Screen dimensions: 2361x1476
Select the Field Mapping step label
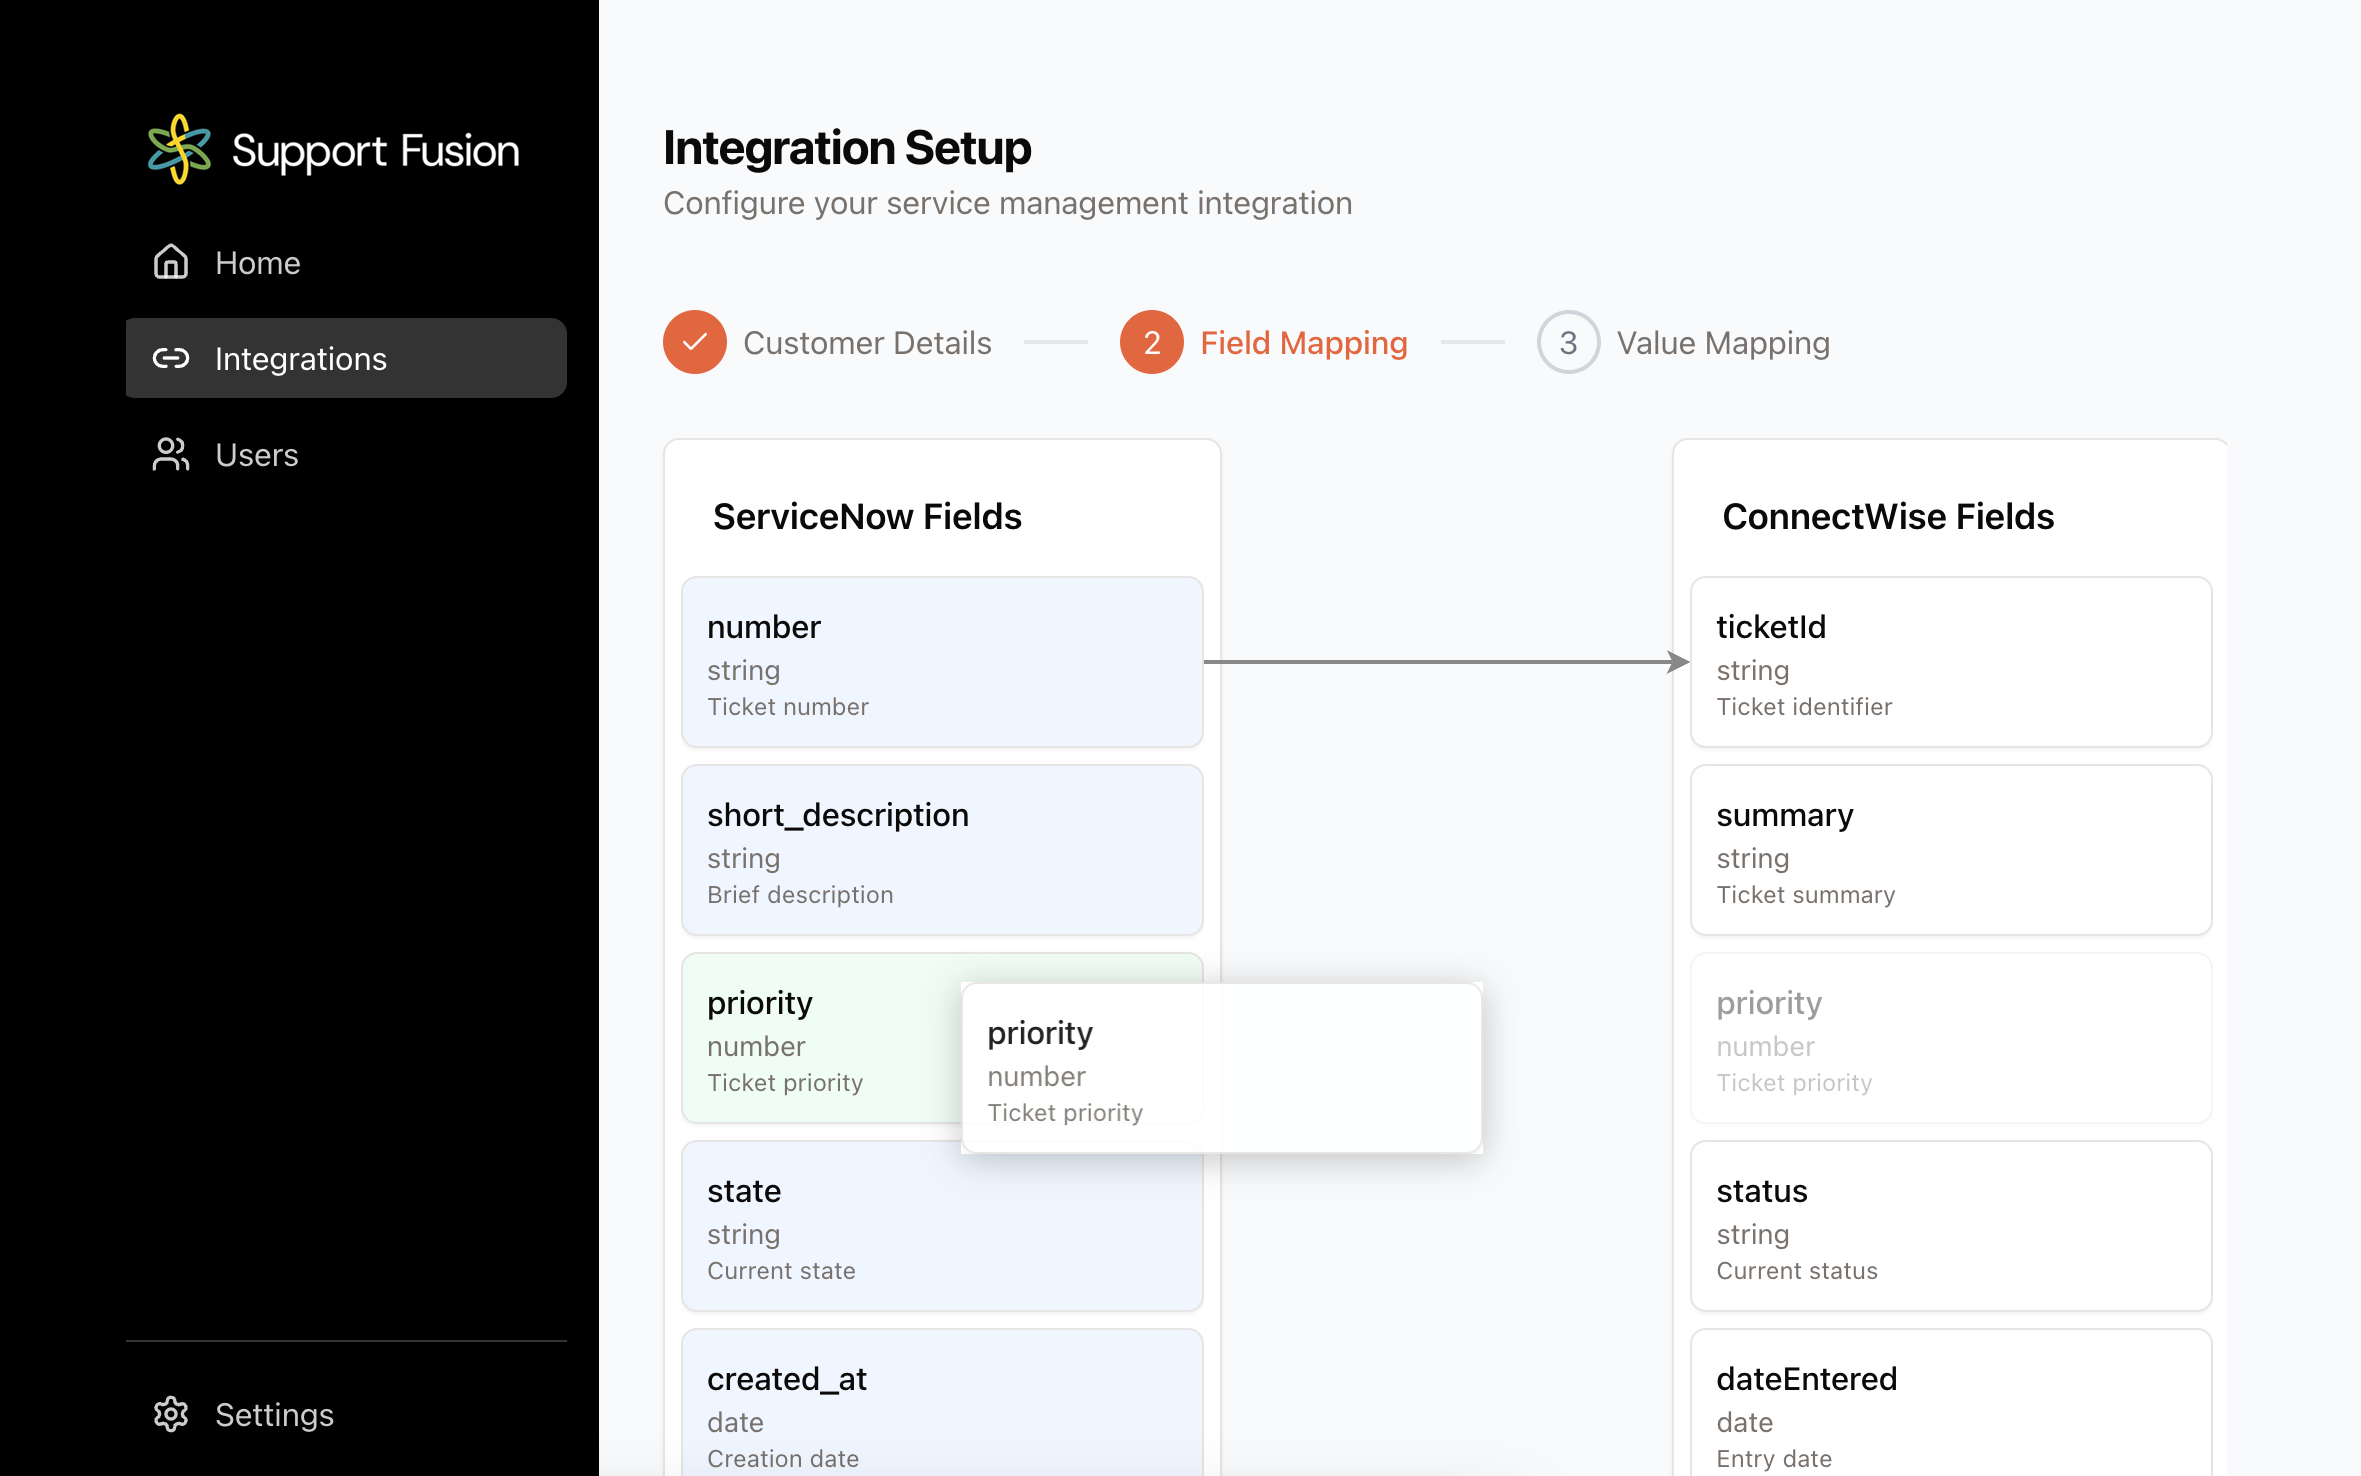pyautogui.click(x=1303, y=343)
